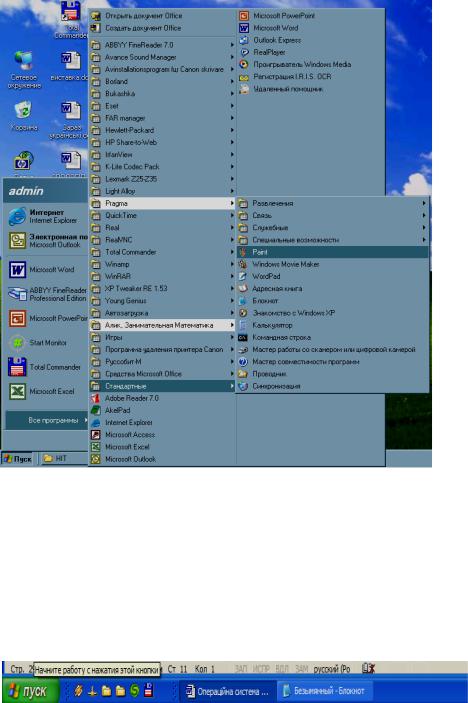Image resolution: width=468 pixels, height=703 pixels.
Task: Launch Проводник
Action: (332, 373)
